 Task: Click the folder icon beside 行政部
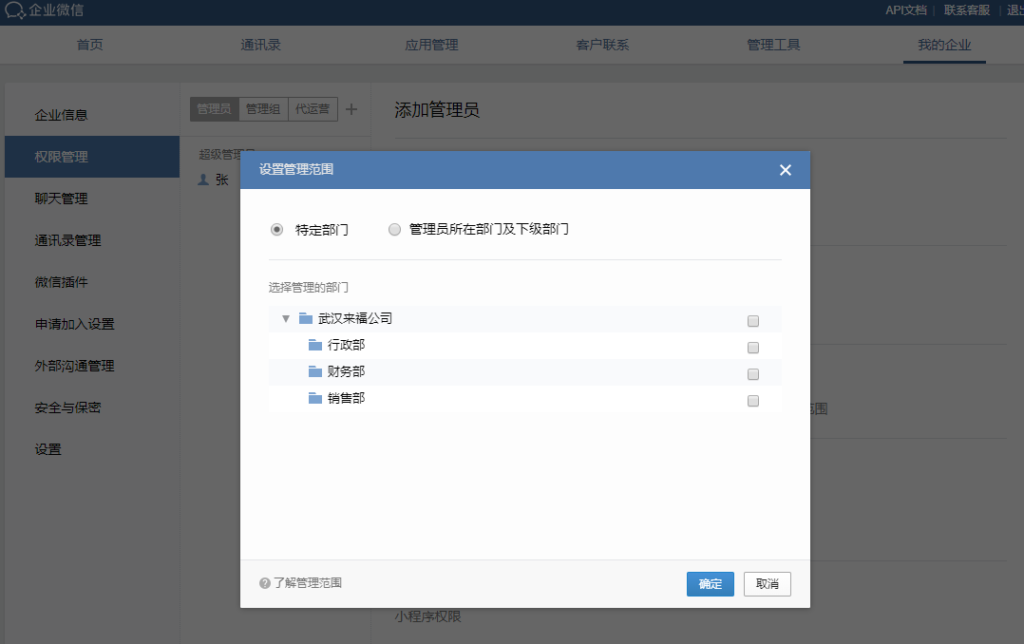click(315, 347)
